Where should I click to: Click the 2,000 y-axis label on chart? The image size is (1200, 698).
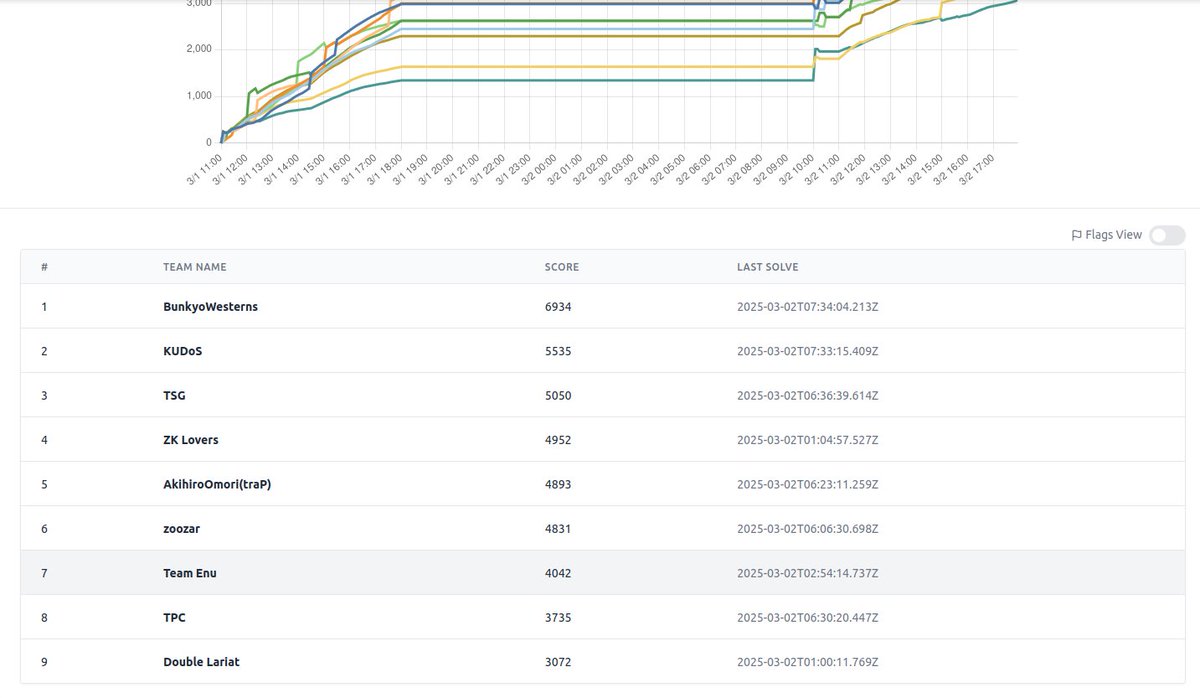pos(198,49)
